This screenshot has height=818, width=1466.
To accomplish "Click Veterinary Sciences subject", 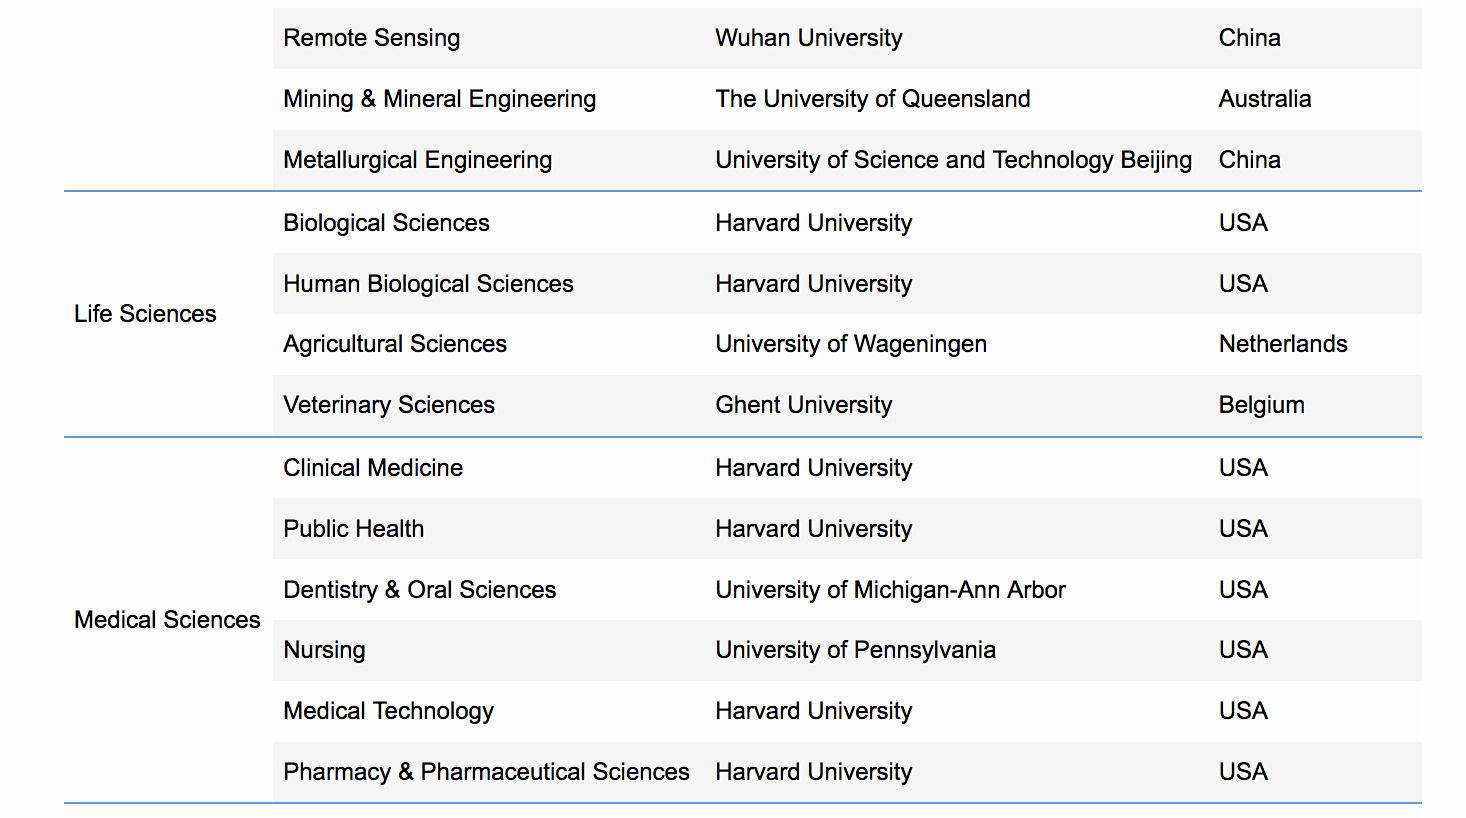I will click(x=389, y=405).
